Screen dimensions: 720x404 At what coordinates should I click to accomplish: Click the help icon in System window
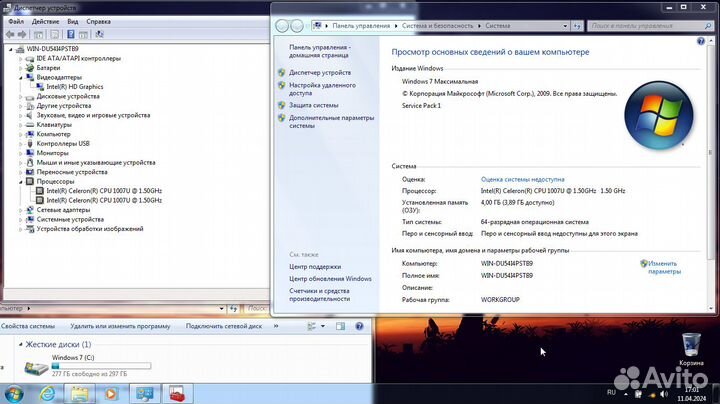pyautogui.click(x=701, y=41)
